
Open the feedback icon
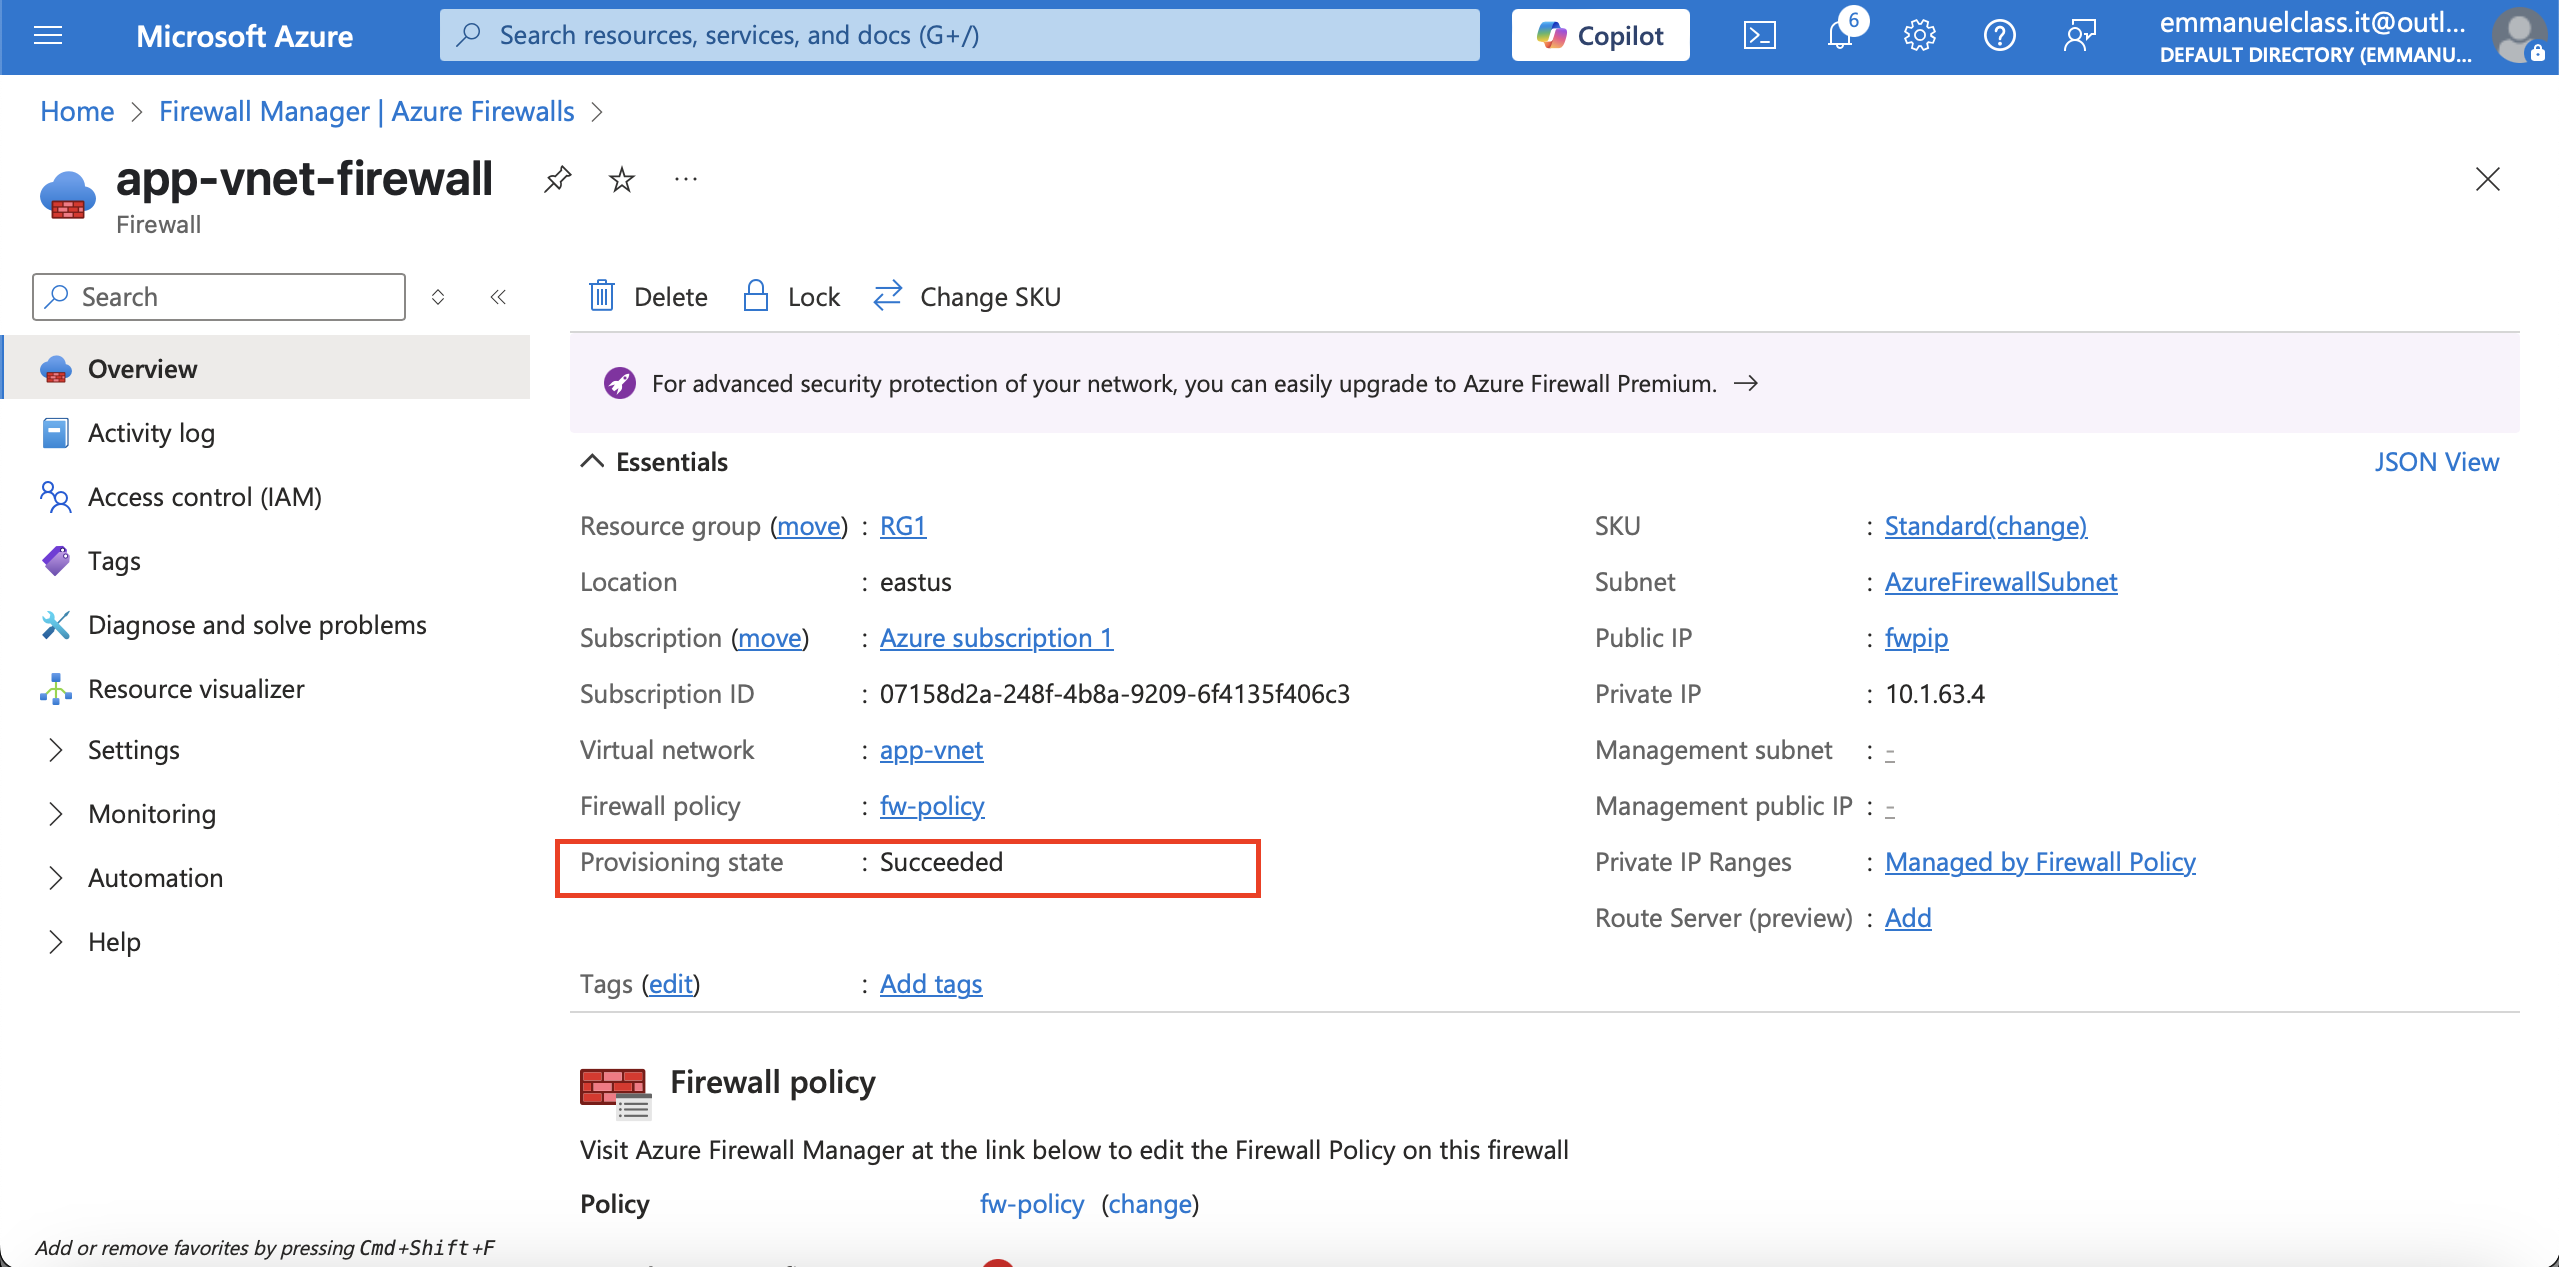(x=2079, y=36)
